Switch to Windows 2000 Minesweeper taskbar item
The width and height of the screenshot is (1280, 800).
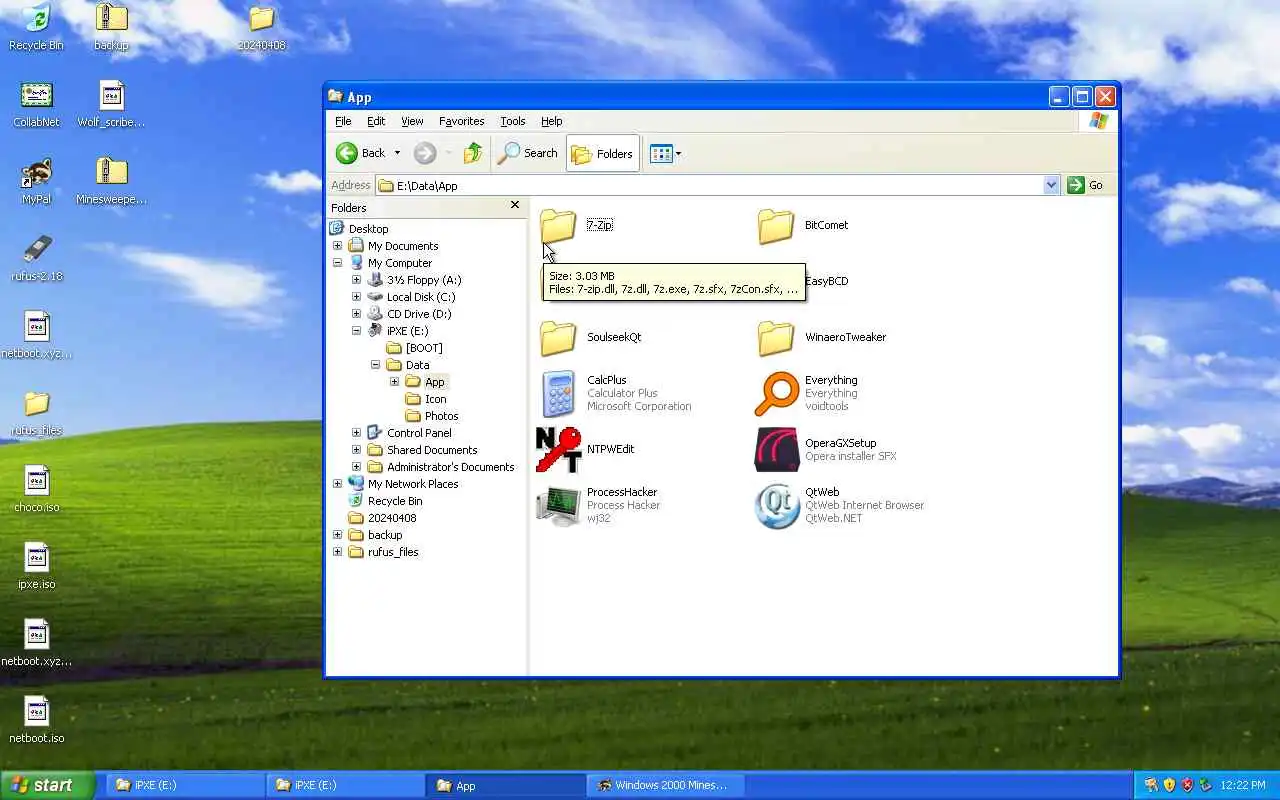tap(665, 785)
